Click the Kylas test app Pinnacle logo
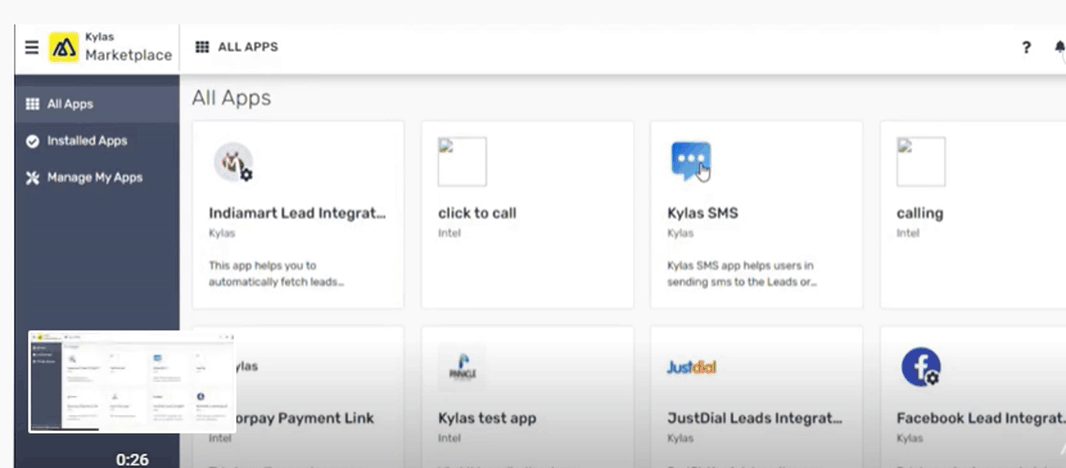Screen dimensions: 1066x468 (x=462, y=367)
